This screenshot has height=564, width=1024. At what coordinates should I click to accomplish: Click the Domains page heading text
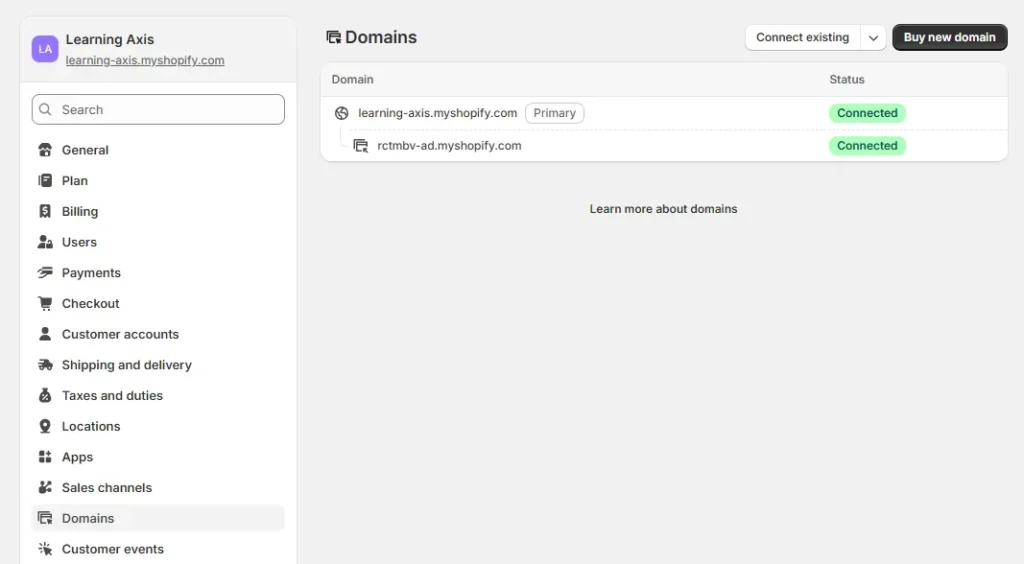[381, 37]
